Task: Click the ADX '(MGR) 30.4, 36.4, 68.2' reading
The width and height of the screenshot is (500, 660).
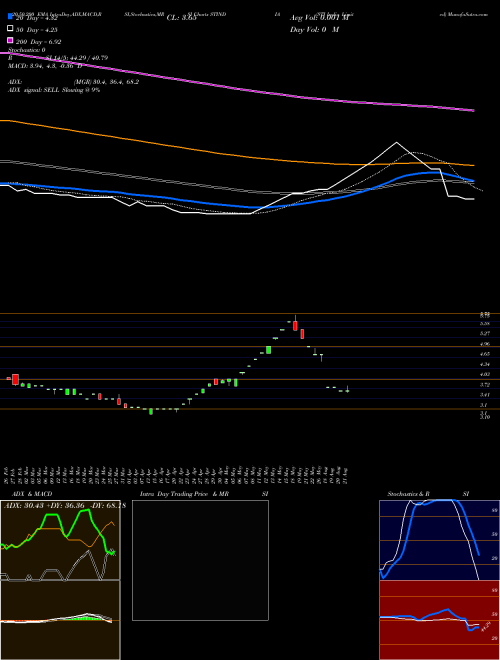Action: [x=106, y=82]
